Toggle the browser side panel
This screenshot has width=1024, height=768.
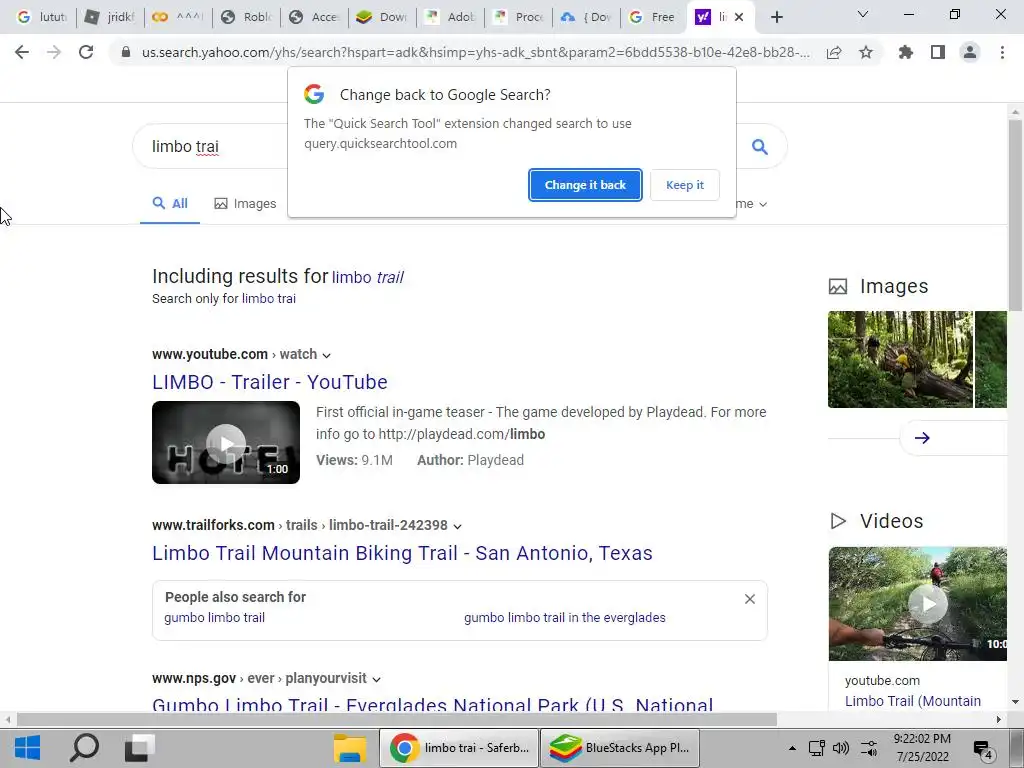(938, 52)
